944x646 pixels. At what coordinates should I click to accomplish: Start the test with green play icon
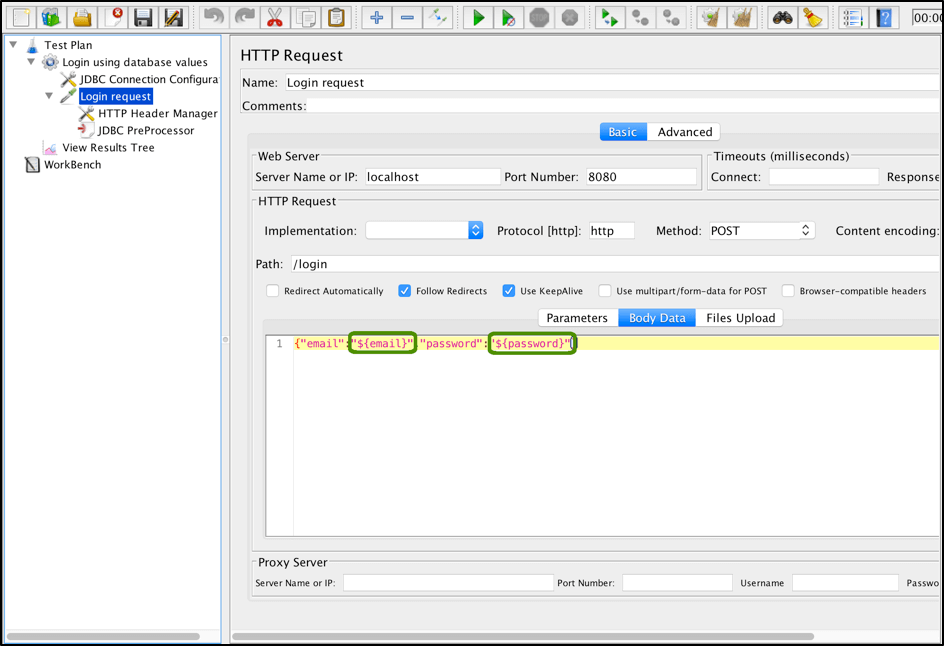point(478,17)
